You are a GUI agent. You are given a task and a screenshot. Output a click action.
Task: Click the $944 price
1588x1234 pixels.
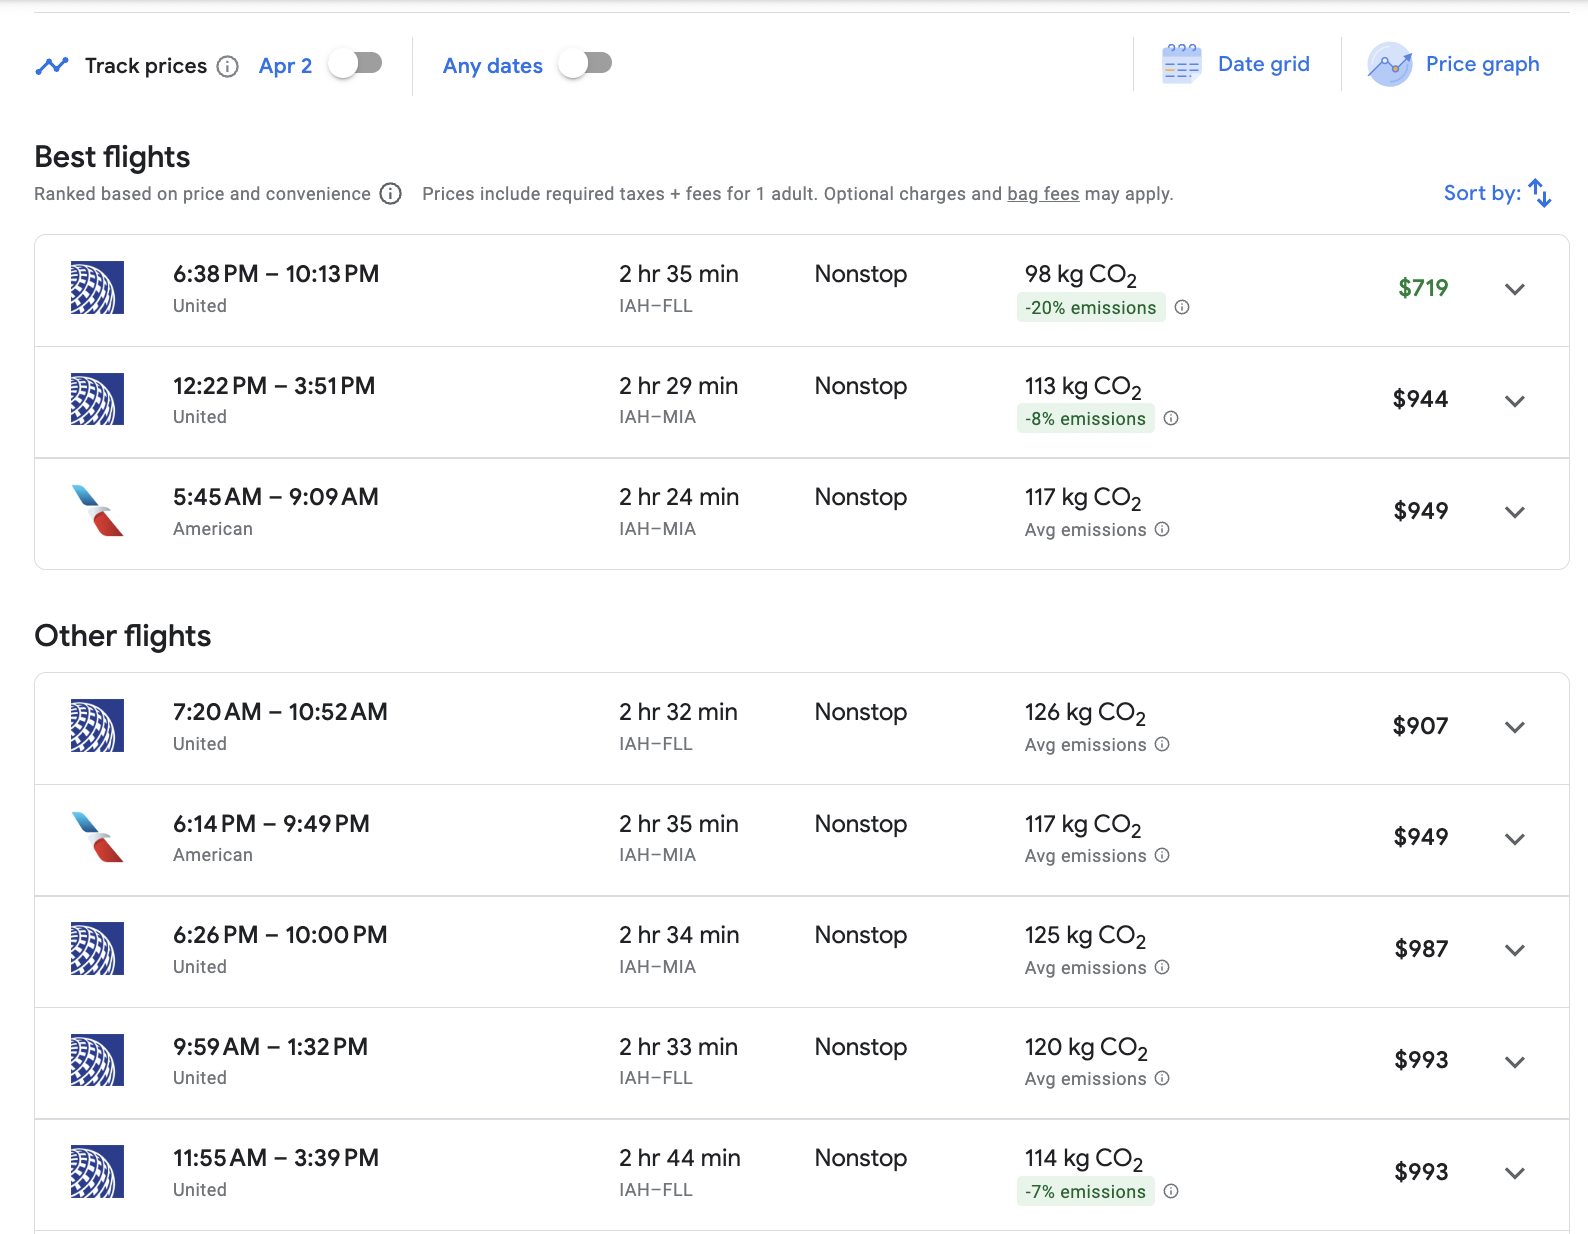(1420, 399)
